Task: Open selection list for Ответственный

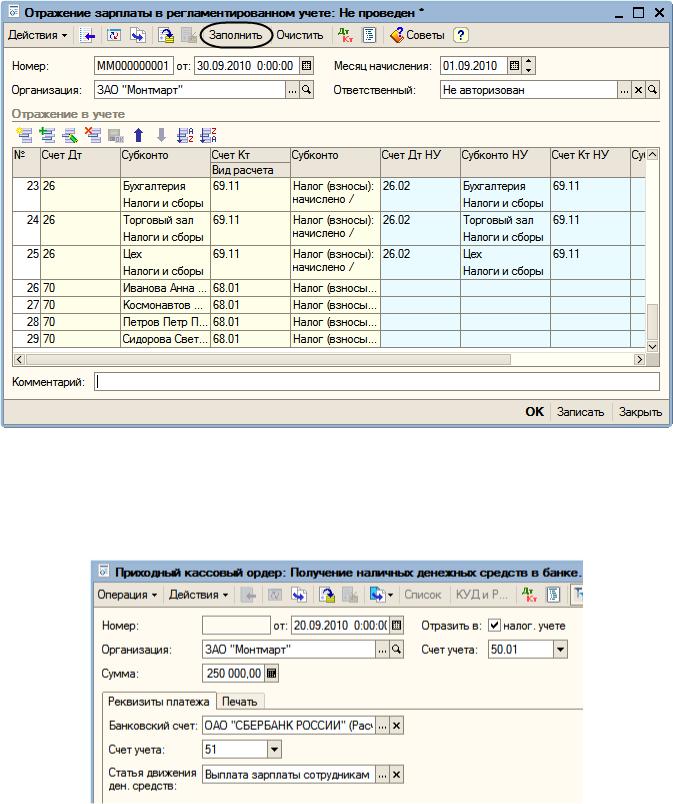Action: point(624,90)
